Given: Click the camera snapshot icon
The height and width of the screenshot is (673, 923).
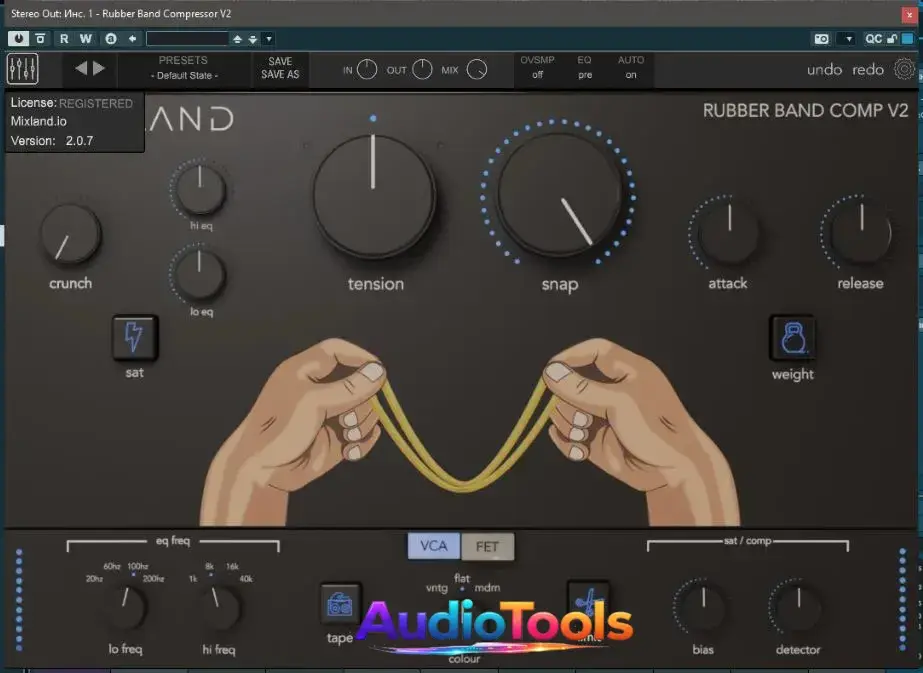Looking at the screenshot, I should pyautogui.click(x=821, y=38).
